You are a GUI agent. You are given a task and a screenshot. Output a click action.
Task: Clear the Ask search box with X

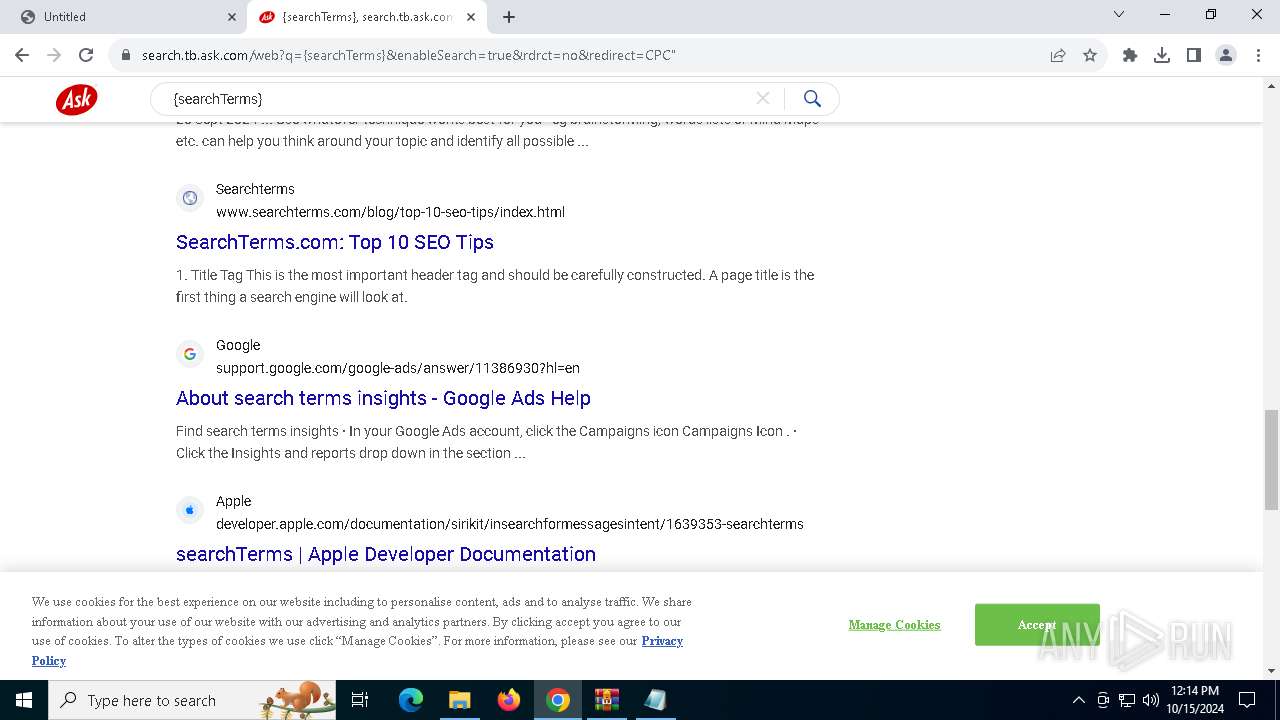(x=763, y=98)
